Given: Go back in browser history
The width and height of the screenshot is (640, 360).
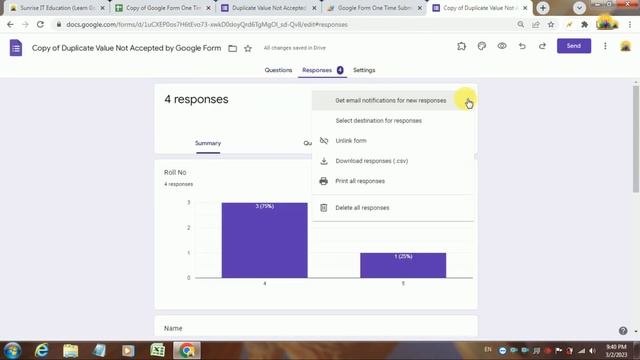Looking at the screenshot, I should click(10, 24).
